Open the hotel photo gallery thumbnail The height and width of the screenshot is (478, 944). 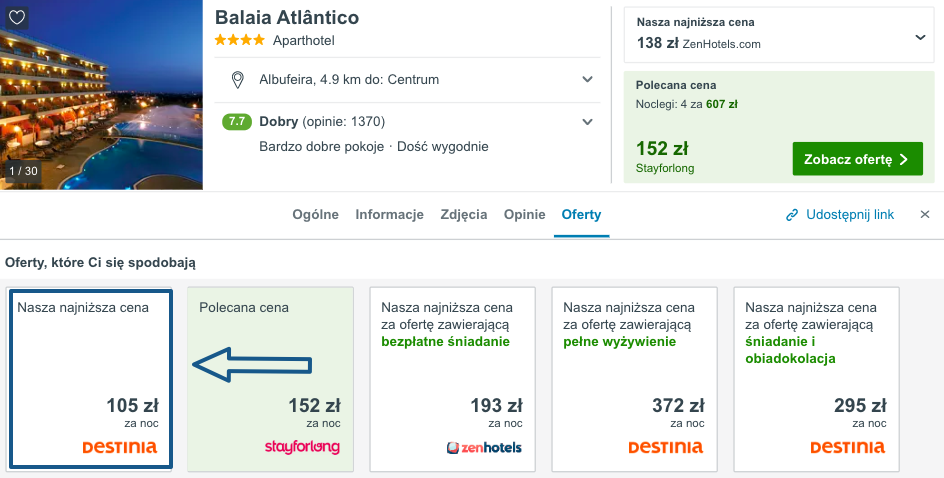(x=101, y=95)
